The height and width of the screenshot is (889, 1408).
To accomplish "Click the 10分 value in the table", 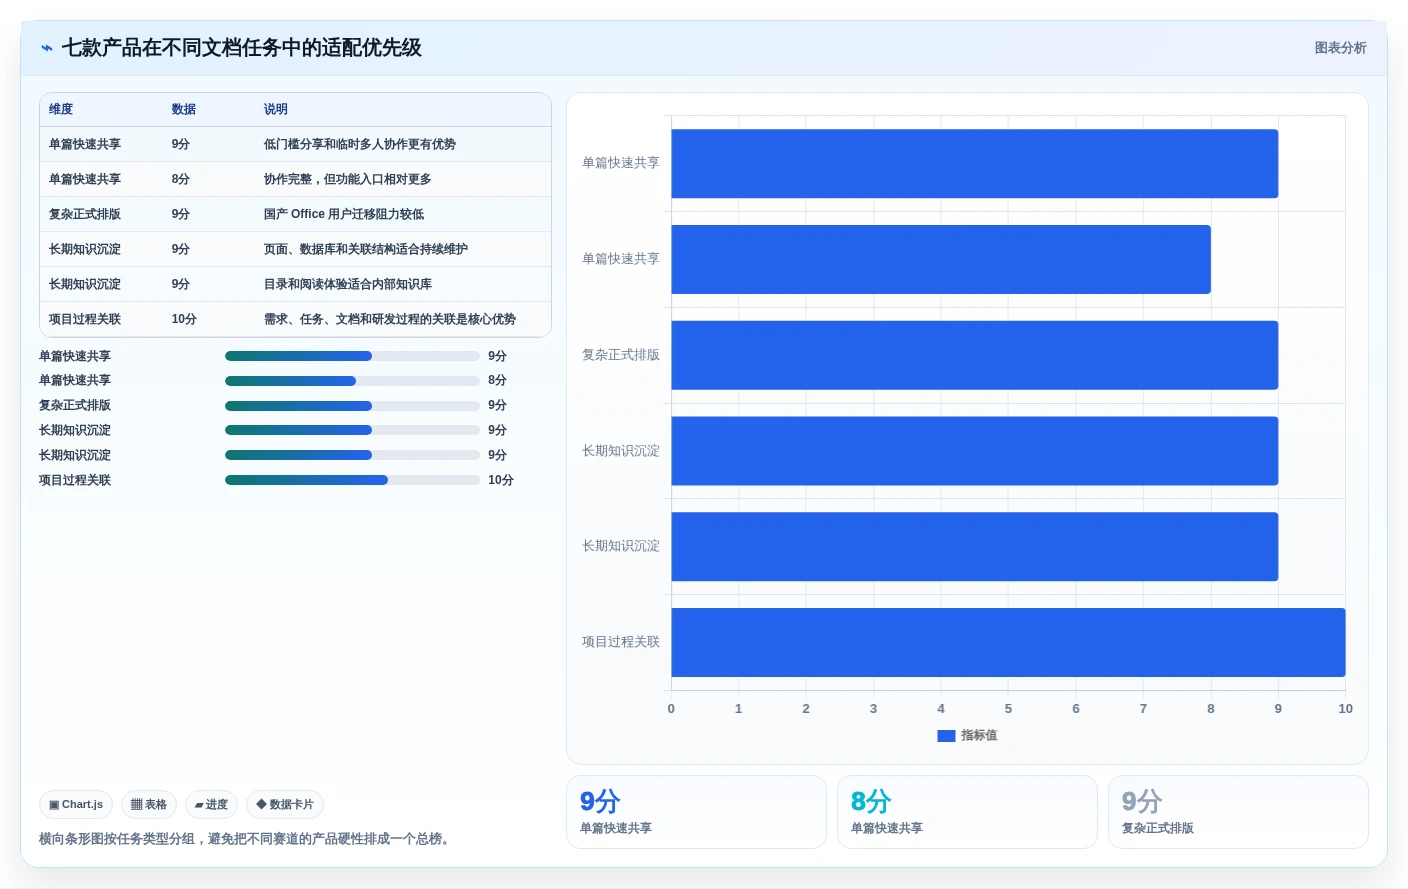I will point(184,319).
